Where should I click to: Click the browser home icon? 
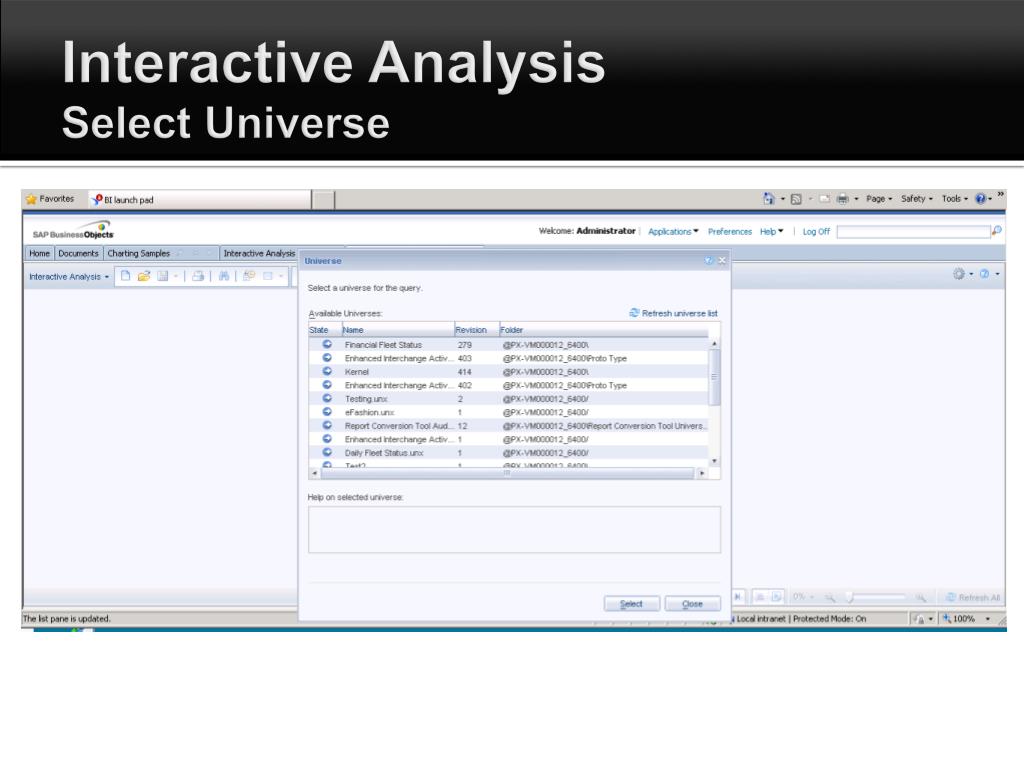(x=769, y=199)
